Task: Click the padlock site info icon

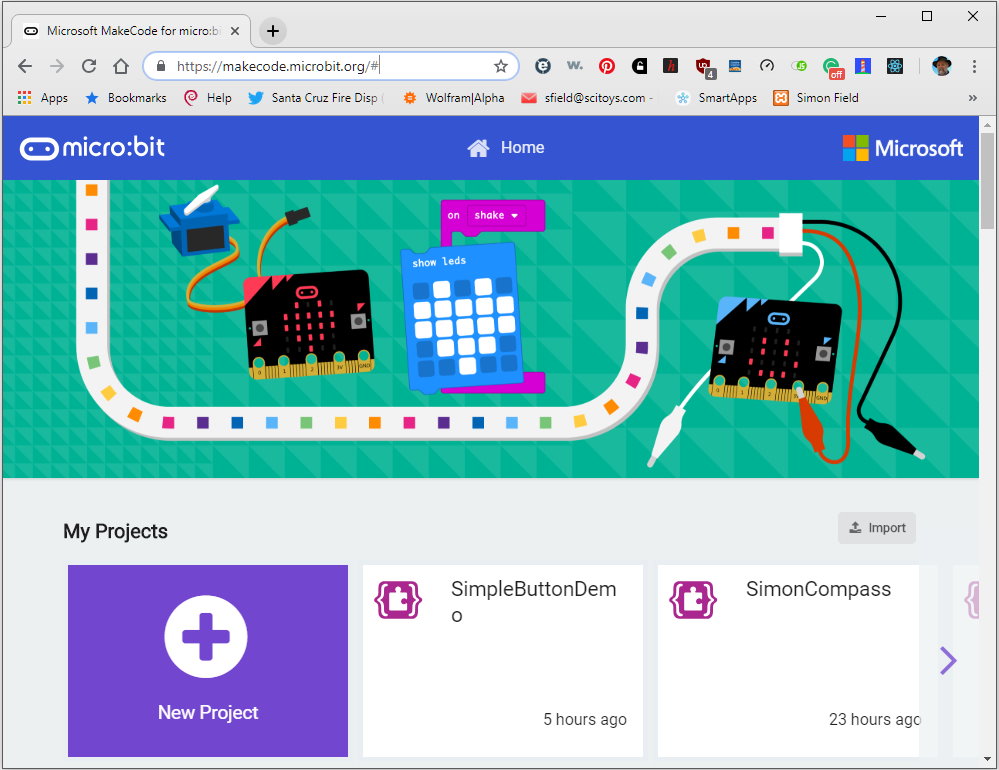Action: (161, 66)
